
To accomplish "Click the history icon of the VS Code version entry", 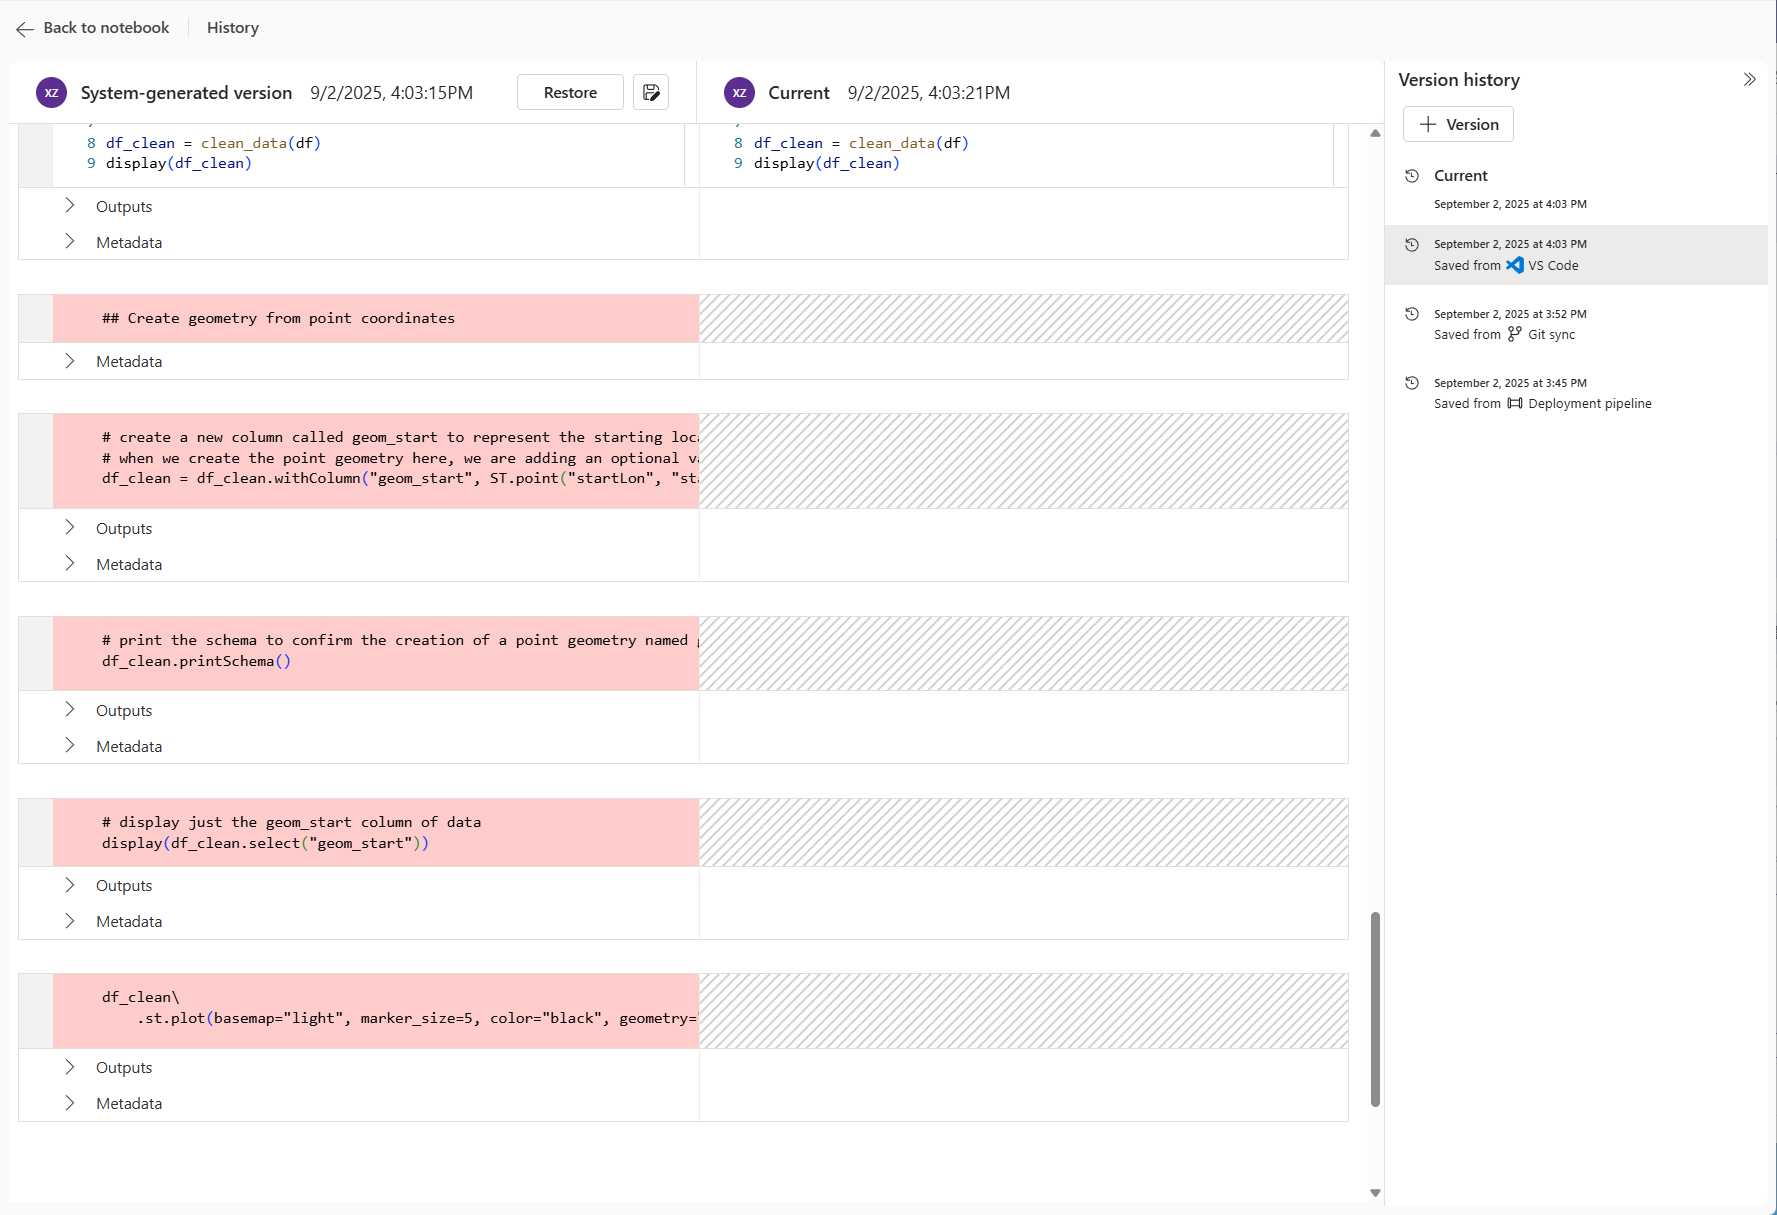I will click(x=1412, y=245).
